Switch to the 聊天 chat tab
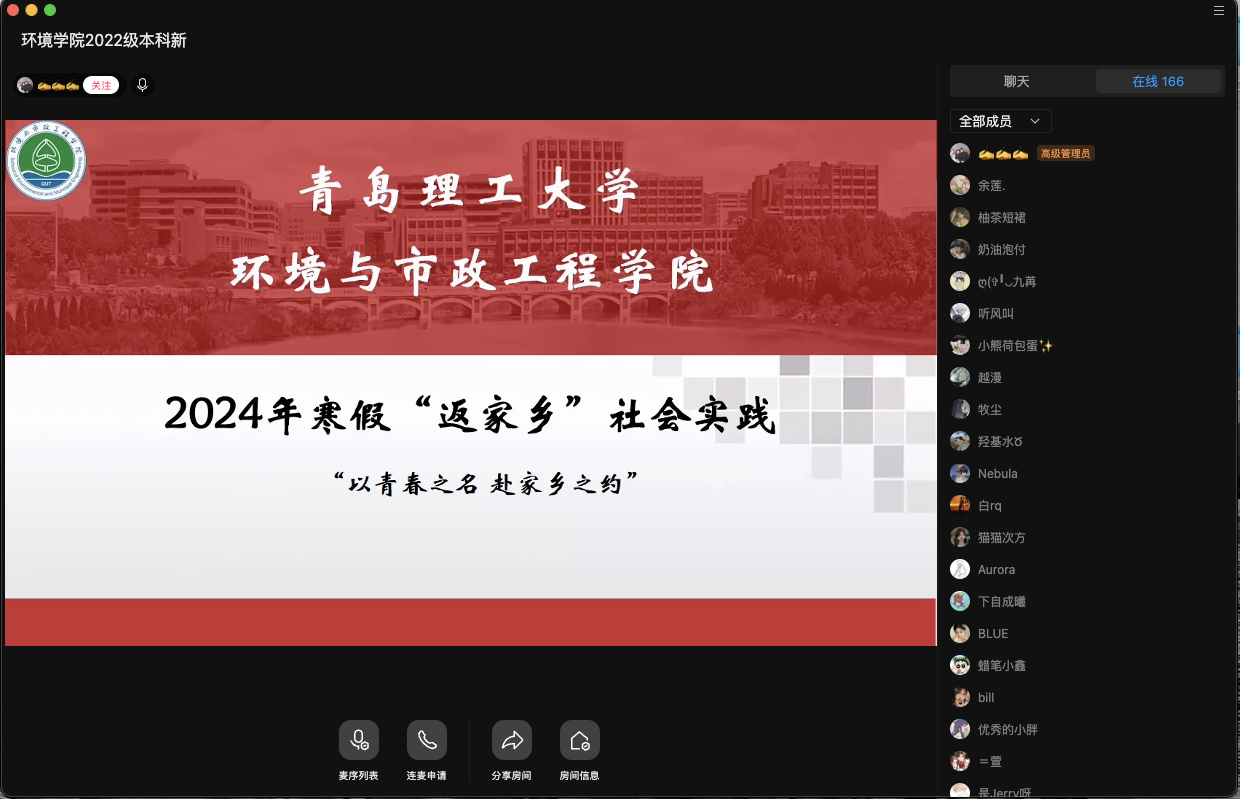The width and height of the screenshot is (1240, 799). [x=1017, y=82]
